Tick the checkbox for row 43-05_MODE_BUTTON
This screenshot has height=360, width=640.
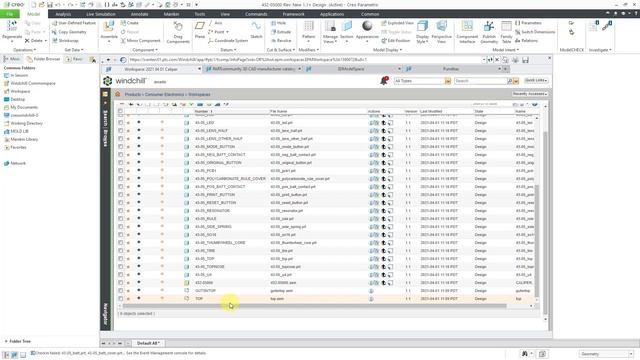coord(120,147)
